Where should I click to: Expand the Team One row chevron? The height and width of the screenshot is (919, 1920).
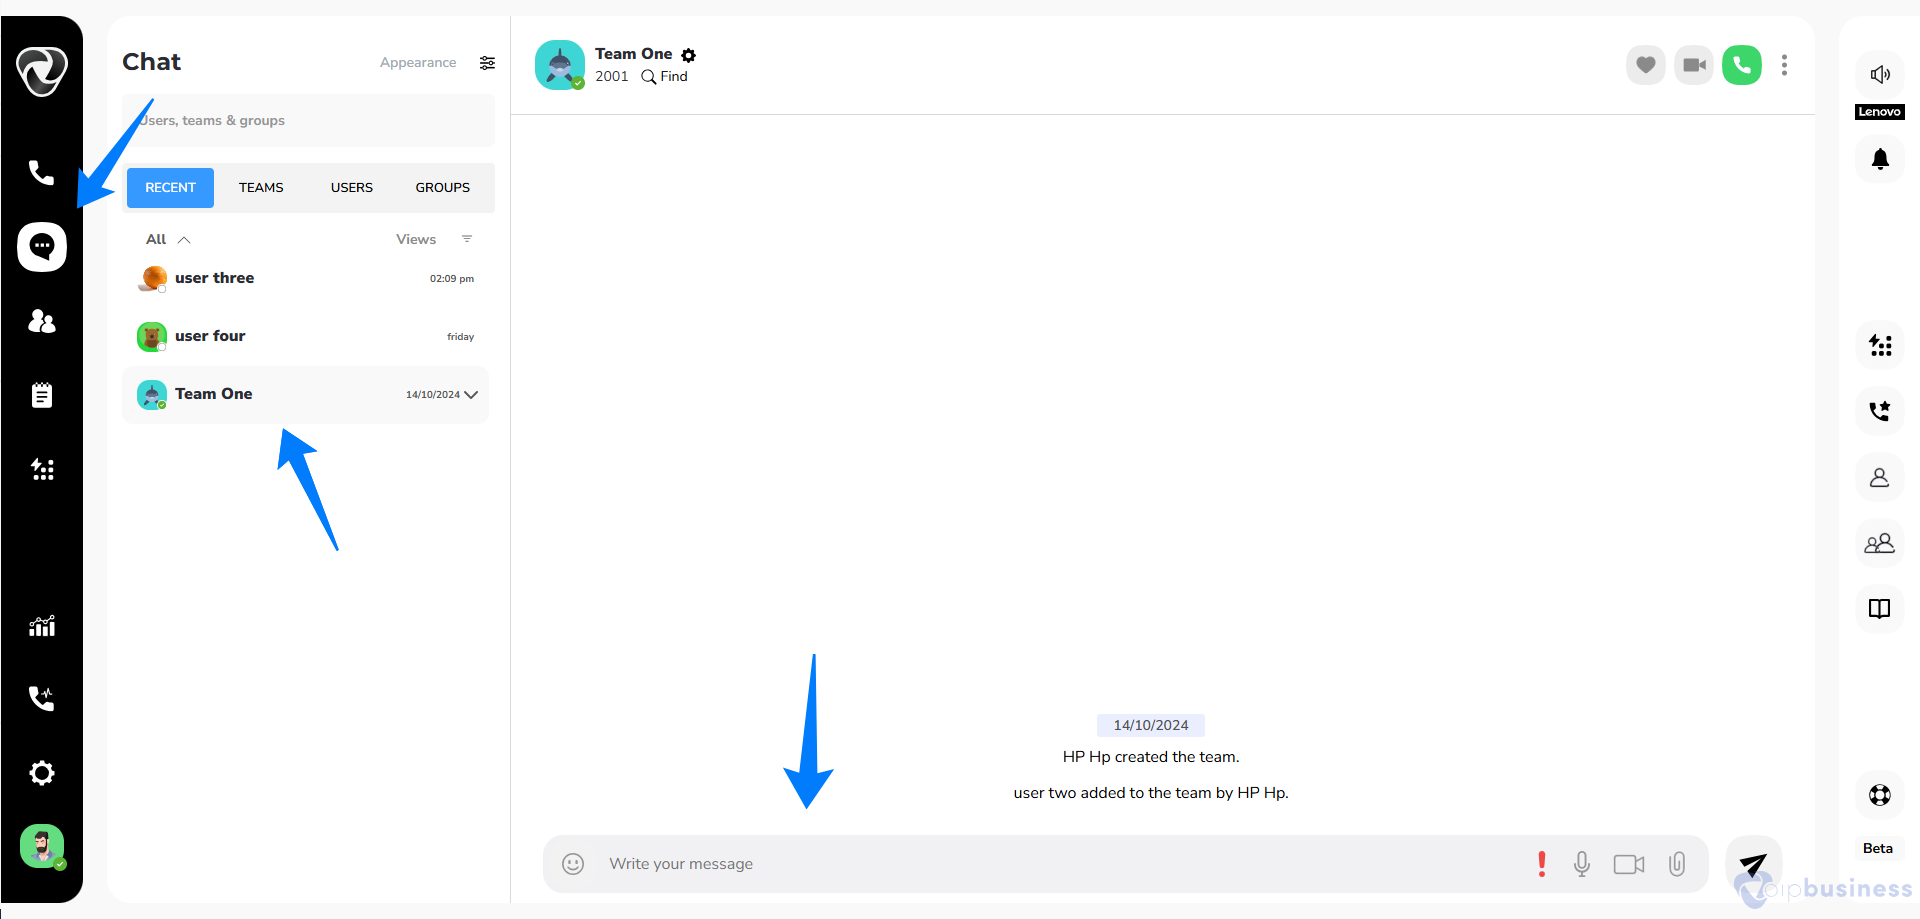click(x=471, y=395)
